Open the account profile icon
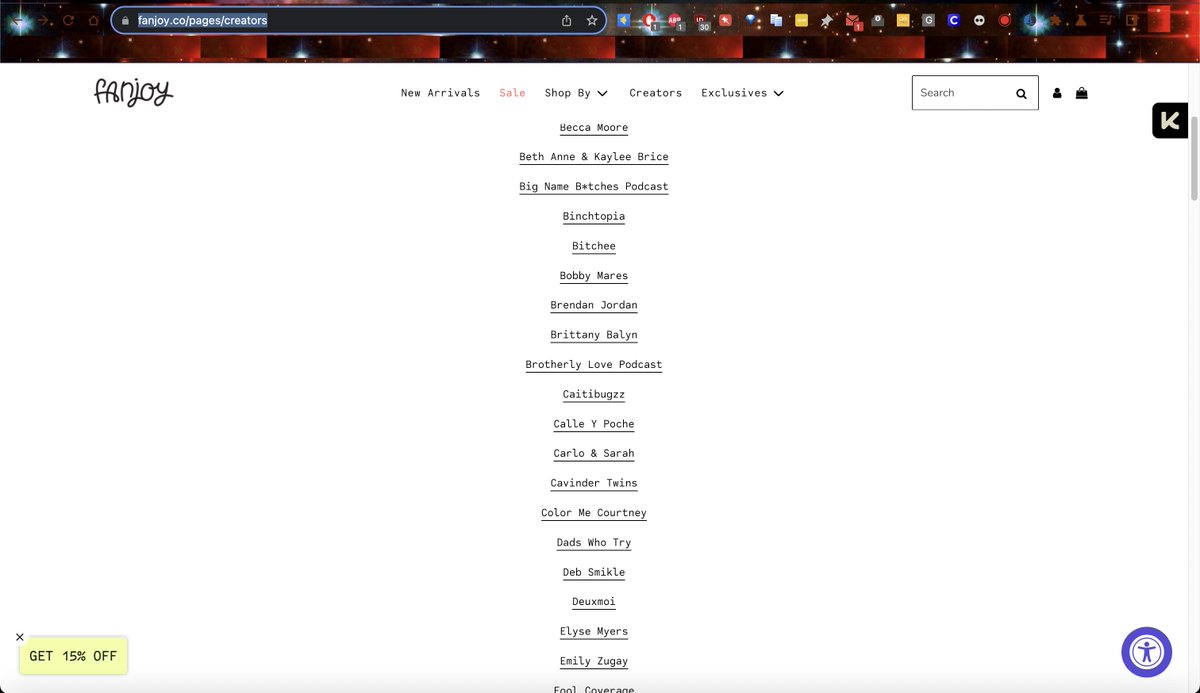 [x=1057, y=93]
